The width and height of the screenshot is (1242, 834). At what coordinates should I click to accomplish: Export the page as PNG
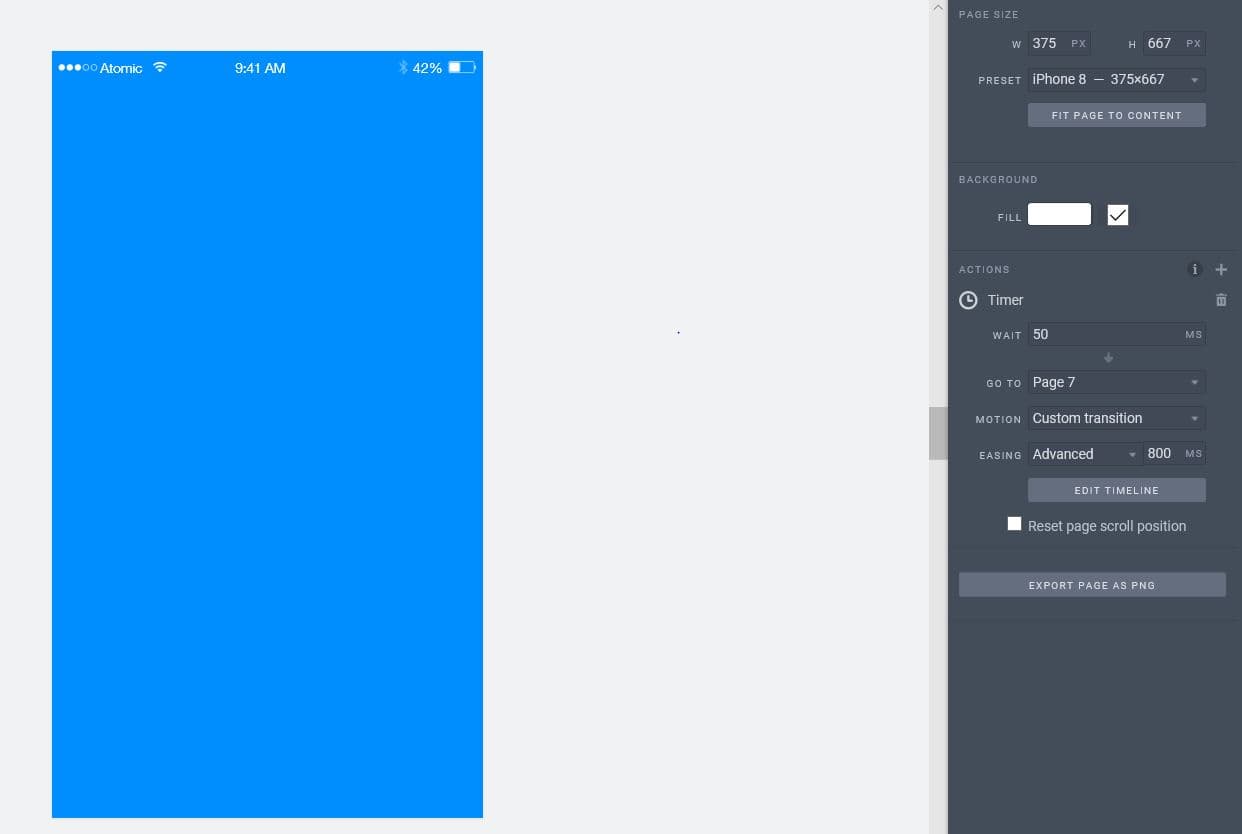click(1092, 585)
